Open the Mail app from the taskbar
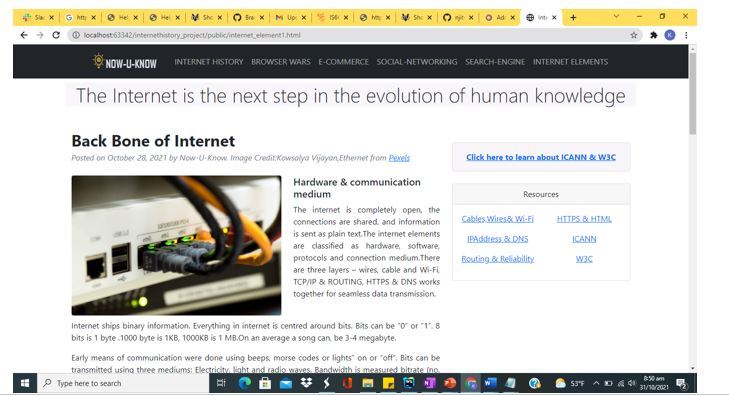 tap(285, 383)
